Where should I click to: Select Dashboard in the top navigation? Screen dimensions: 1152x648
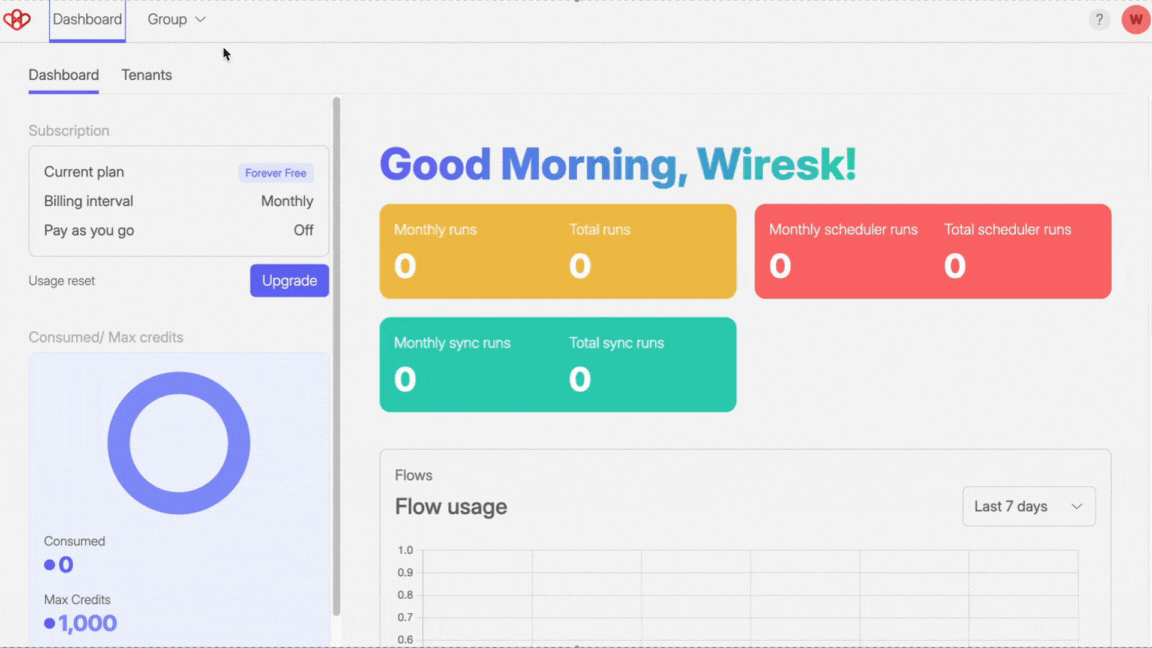[x=87, y=20]
